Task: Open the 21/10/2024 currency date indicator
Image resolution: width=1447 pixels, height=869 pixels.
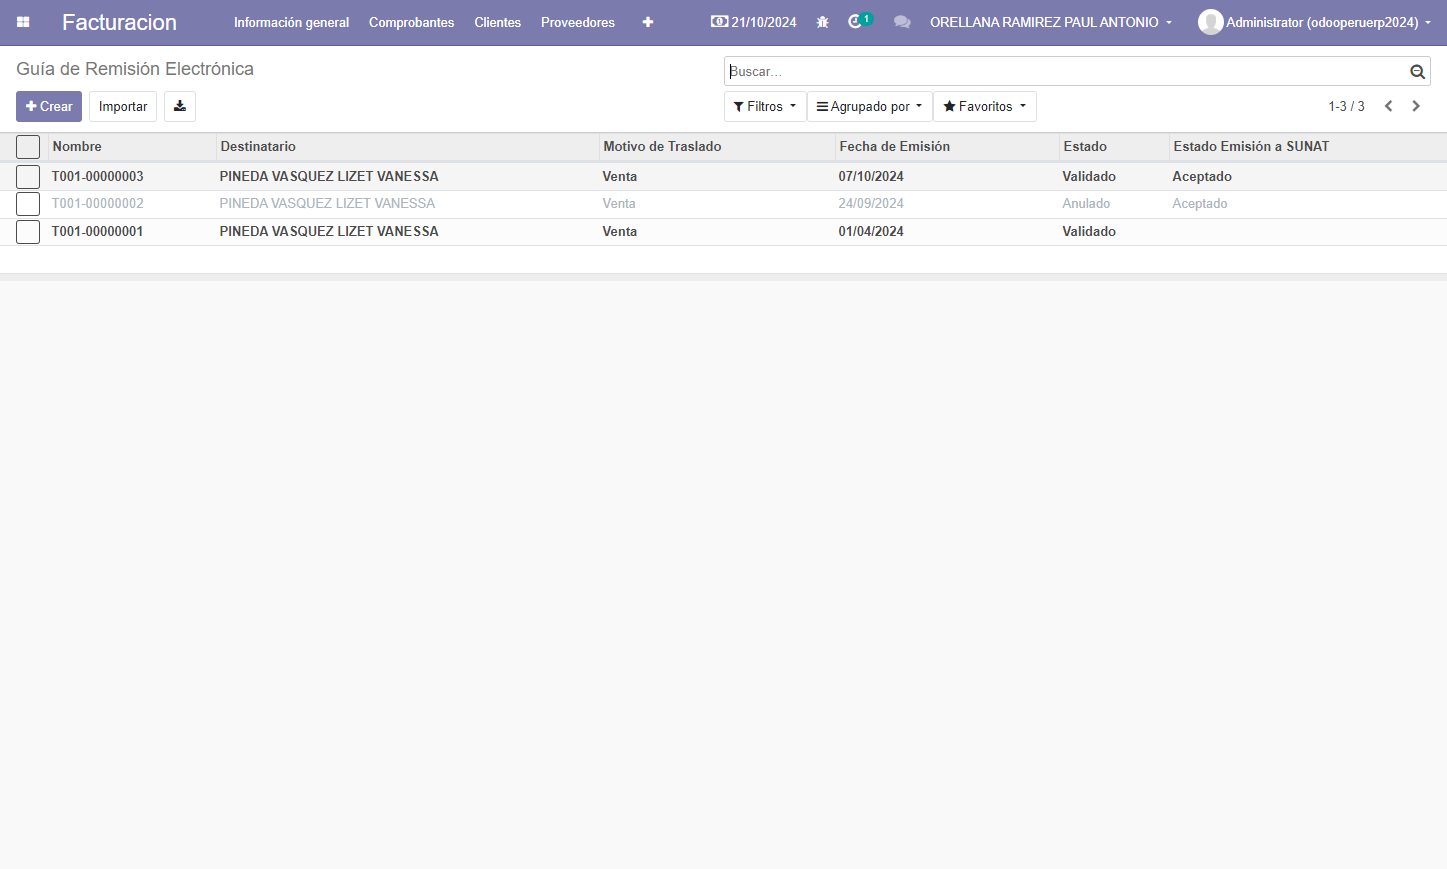Action: (754, 22)
